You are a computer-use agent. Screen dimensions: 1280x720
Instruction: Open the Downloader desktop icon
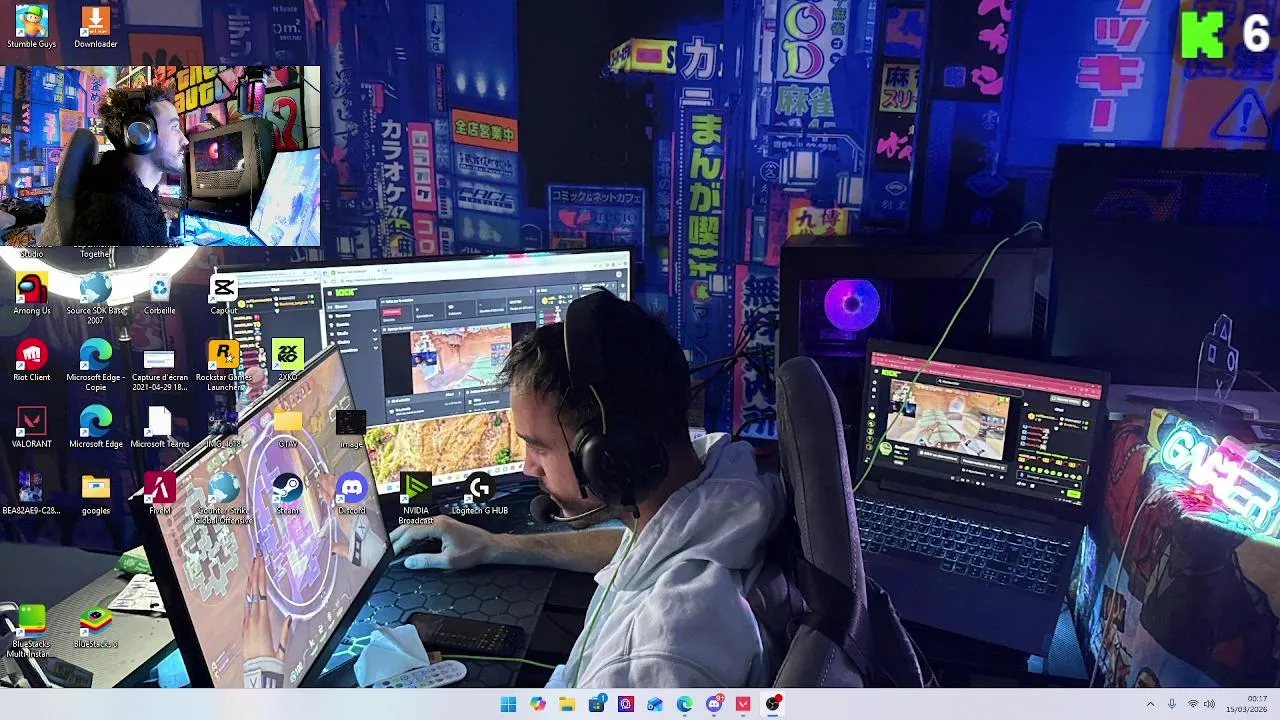[x=96, y=27]
